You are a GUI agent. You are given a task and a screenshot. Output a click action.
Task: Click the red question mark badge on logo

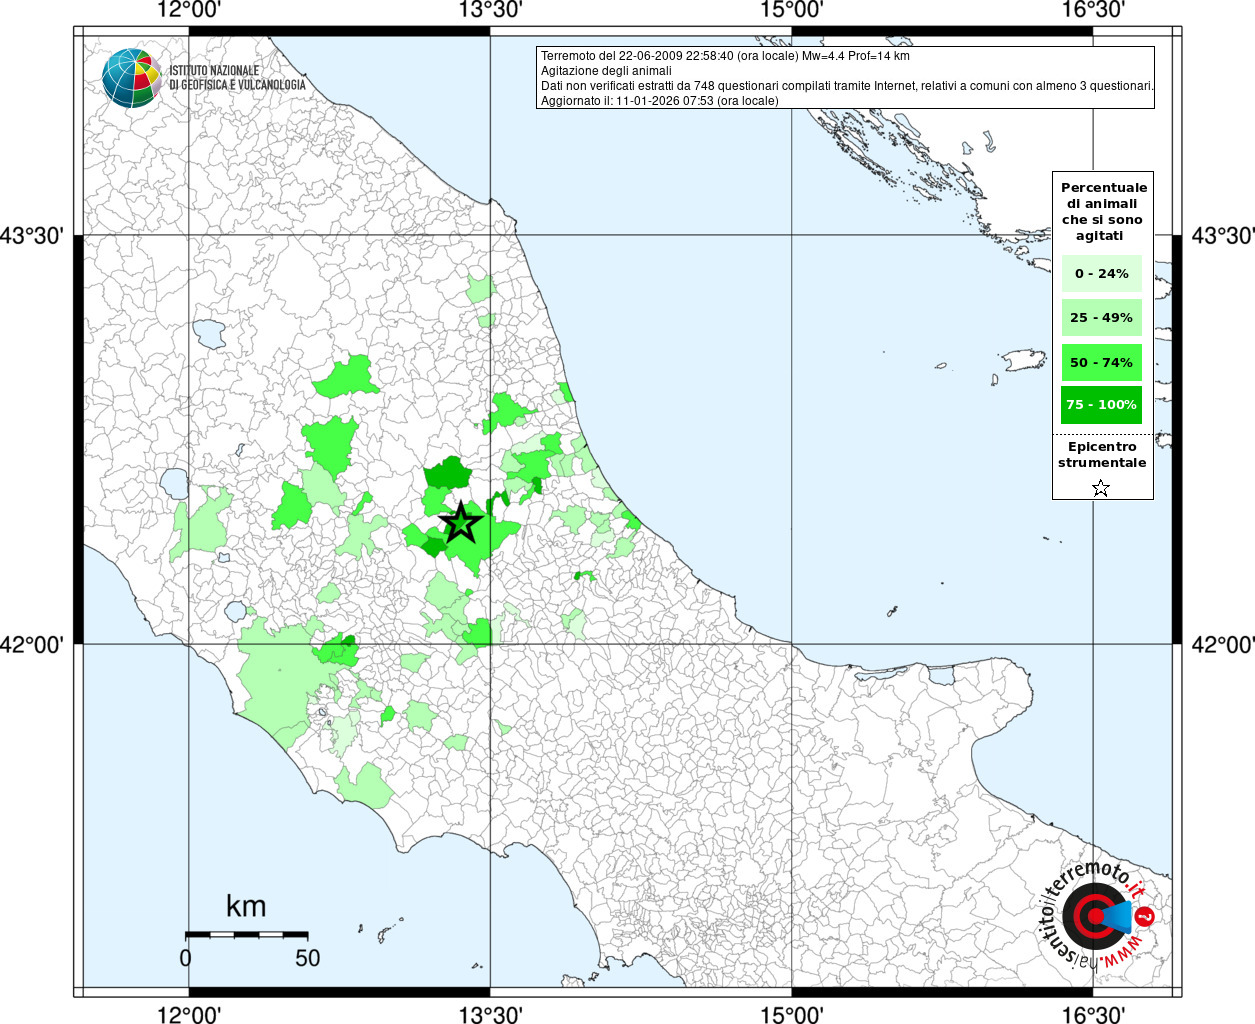tap(1146, 916)
